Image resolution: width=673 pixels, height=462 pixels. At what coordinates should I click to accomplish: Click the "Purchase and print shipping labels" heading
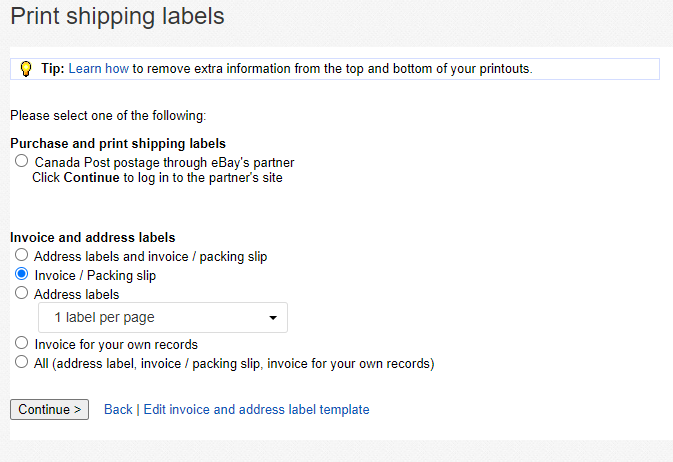(118, 143)
